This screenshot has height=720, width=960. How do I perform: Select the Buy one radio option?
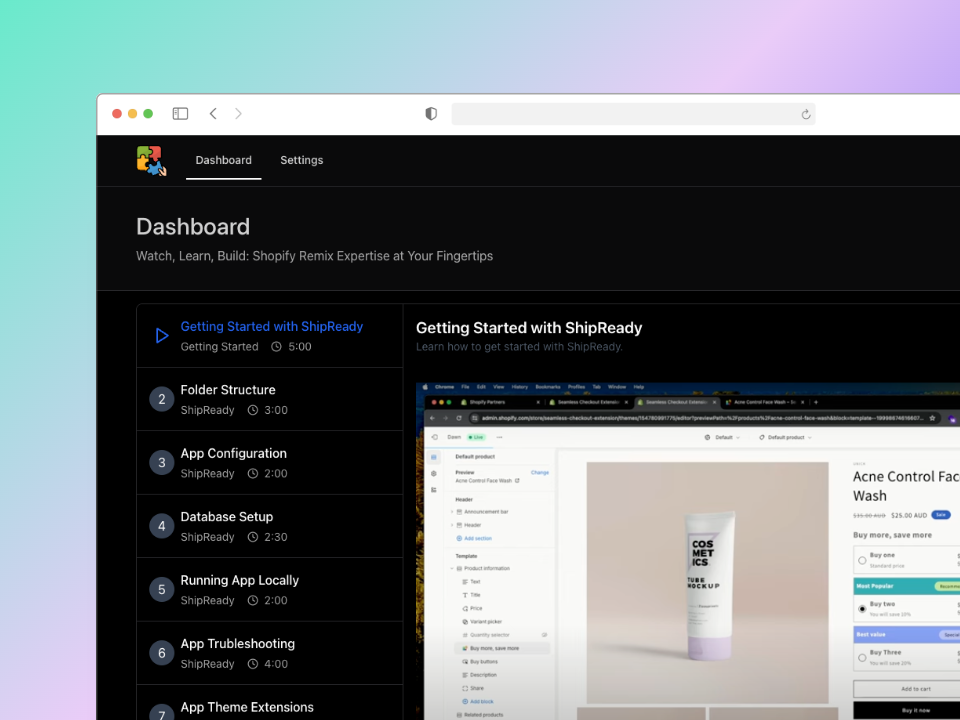click(x=862, y=560)
